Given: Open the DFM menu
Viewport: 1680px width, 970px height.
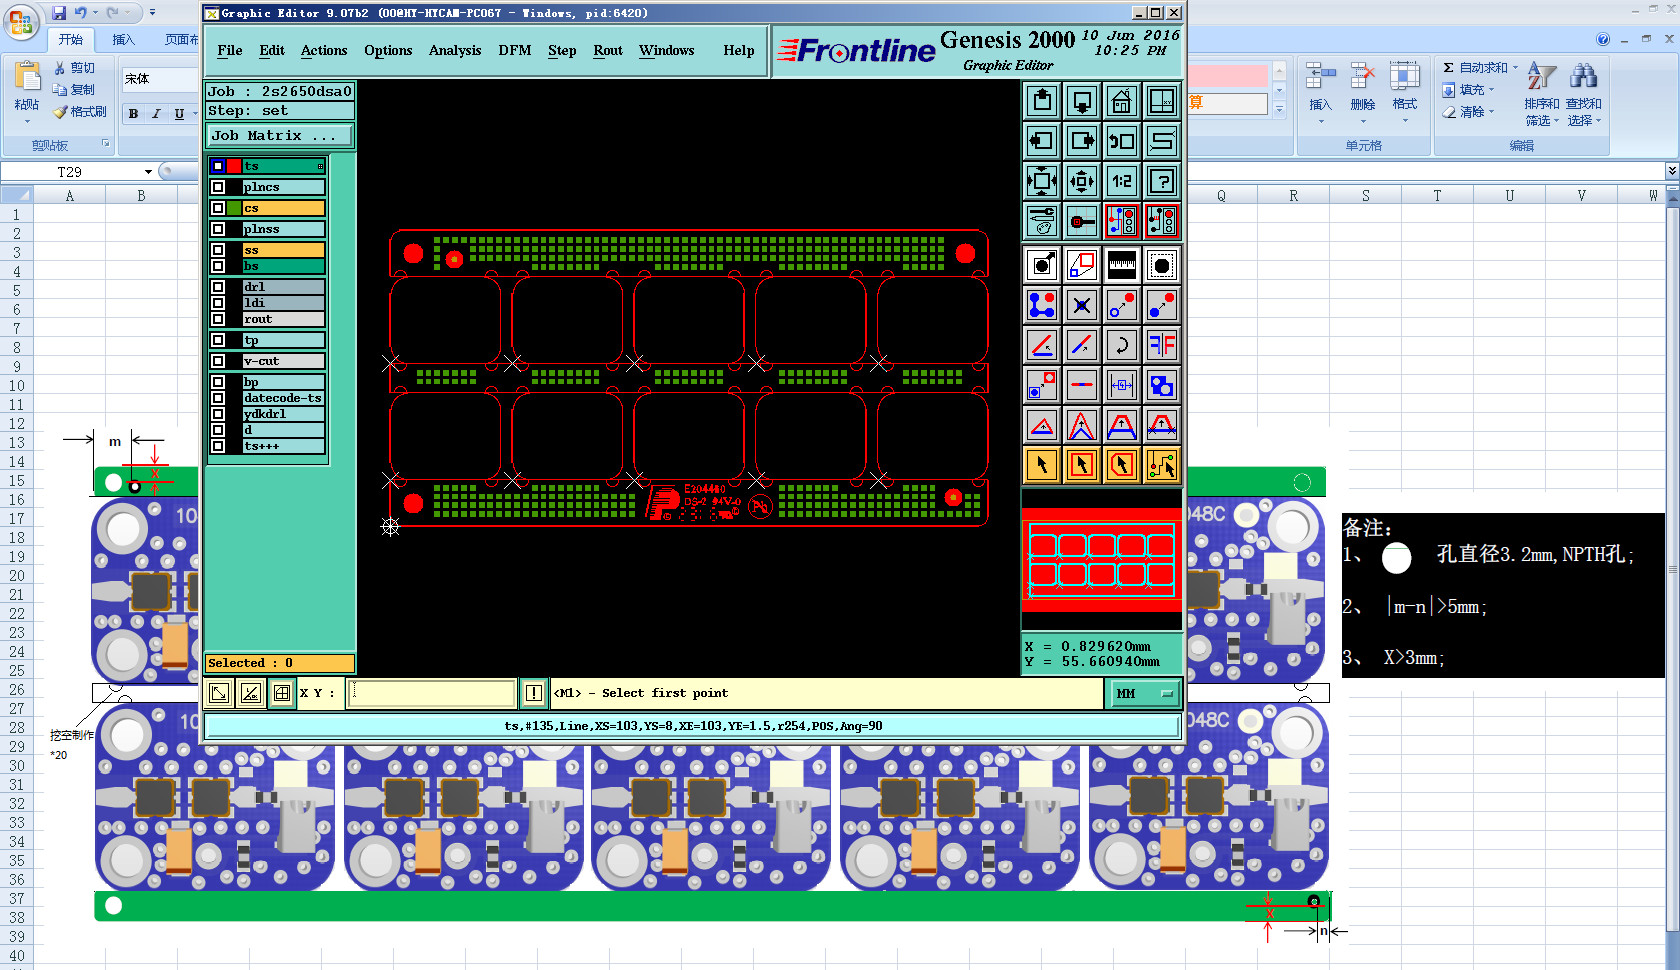Looking at the screenshot, I should pos(515,51).
